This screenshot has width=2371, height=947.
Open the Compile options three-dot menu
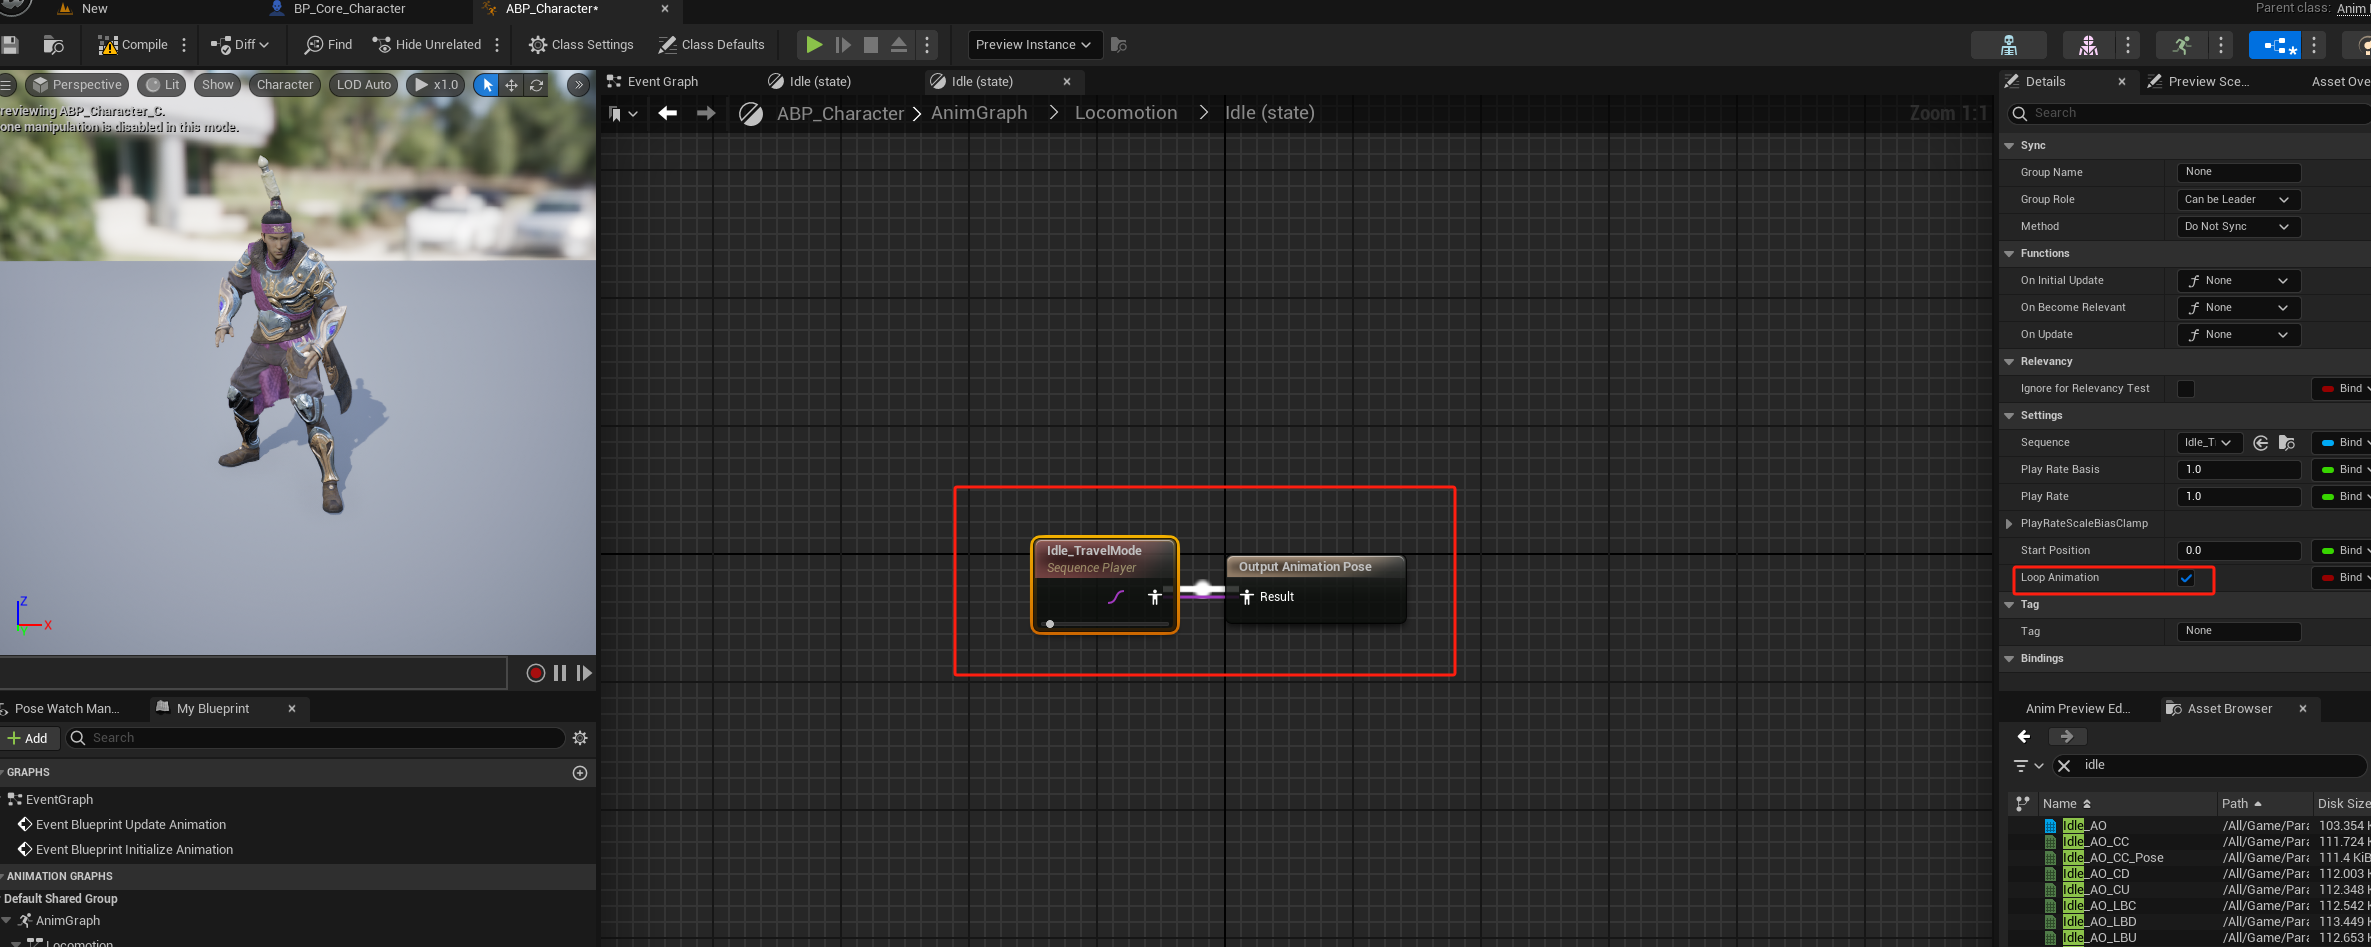pos(184,45)
